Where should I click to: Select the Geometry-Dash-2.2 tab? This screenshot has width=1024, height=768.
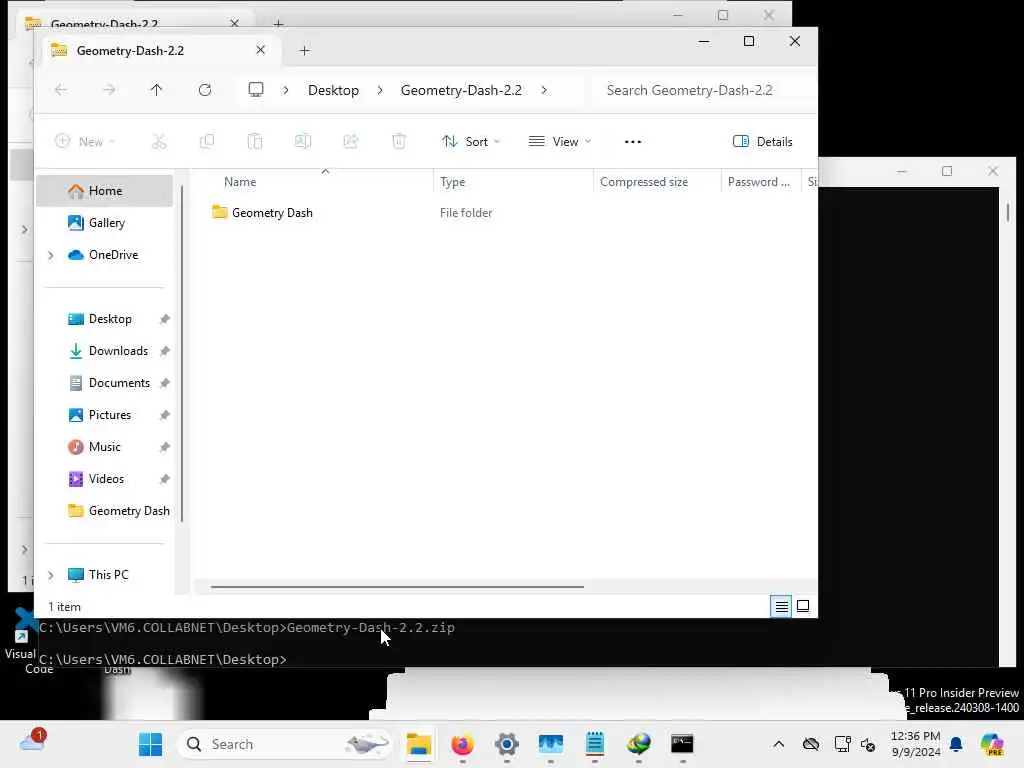160,50
